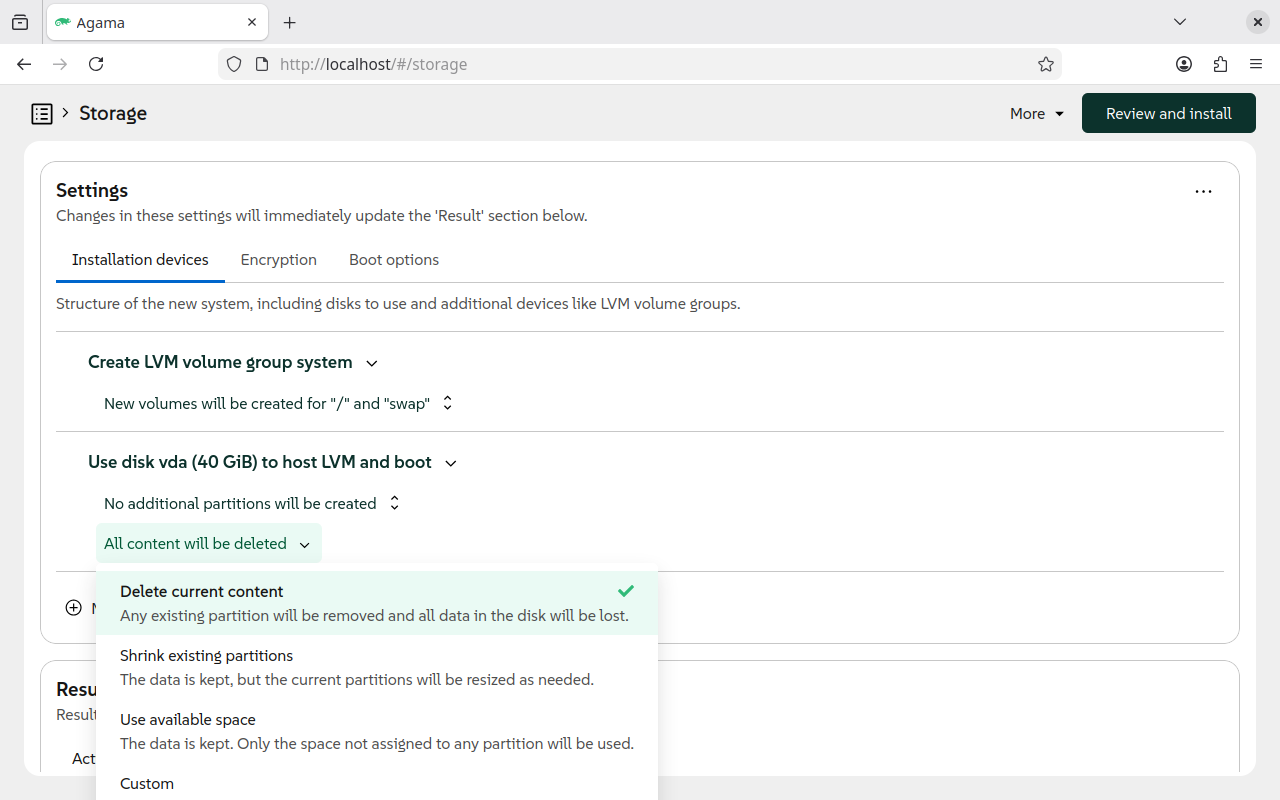Open the Settings three-dot options menu
The width and height of the screenshot is (1280, 800).
pos(1203,191)
